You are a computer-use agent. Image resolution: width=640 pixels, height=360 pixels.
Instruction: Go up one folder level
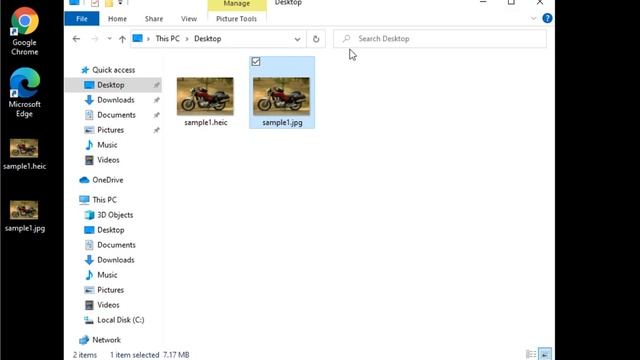click(122, 39)
